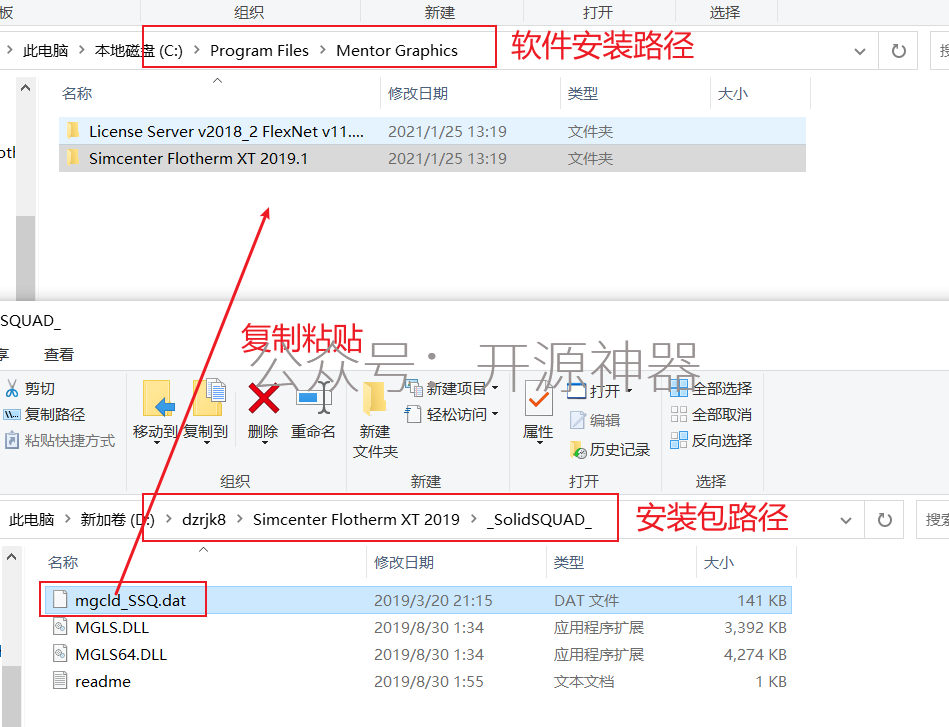
Task: Open Delete (删除) dropdown arrow
Action: click(264, 444)
